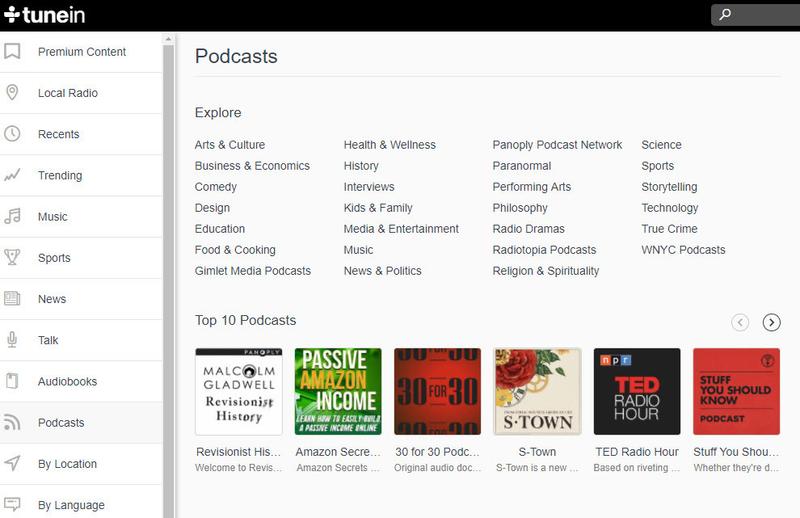Open Local Radio section
The width and height of the screenshot is (800, 518).
(68, 93)
